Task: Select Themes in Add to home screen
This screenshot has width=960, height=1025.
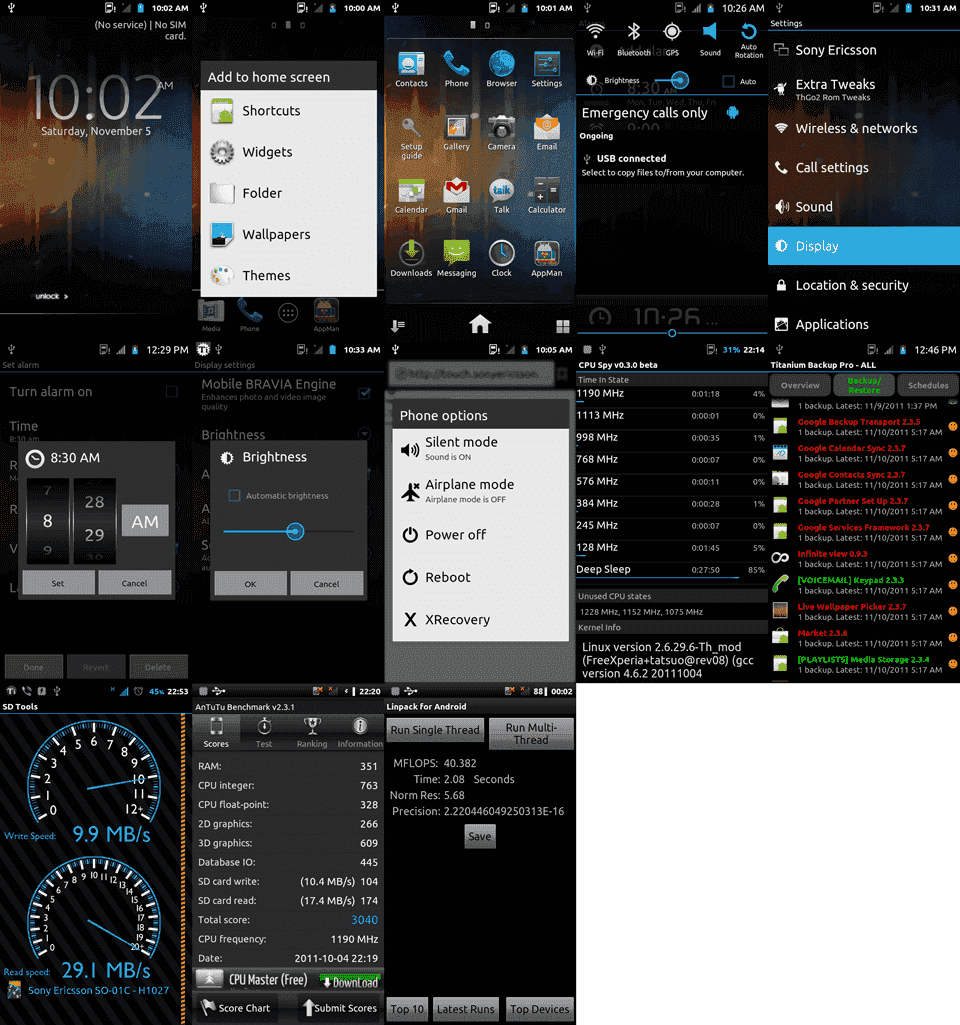Action: (x=289, y=275)
